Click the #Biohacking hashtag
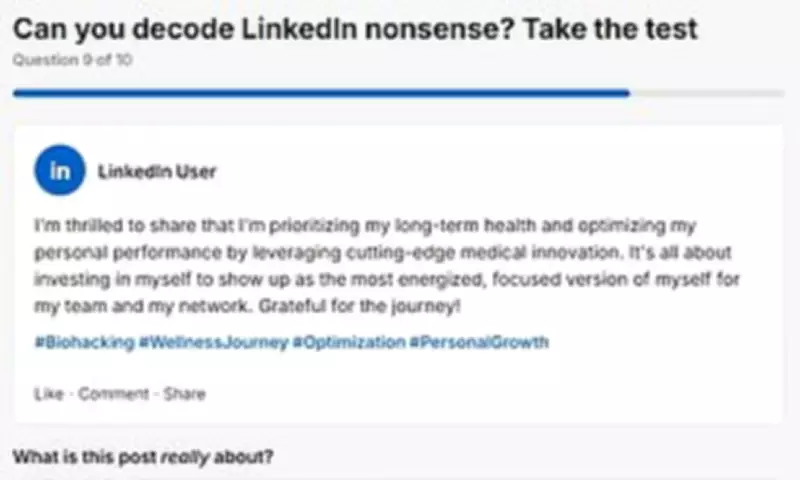Screen dimensions: 800x480 (x=84, y=342)
